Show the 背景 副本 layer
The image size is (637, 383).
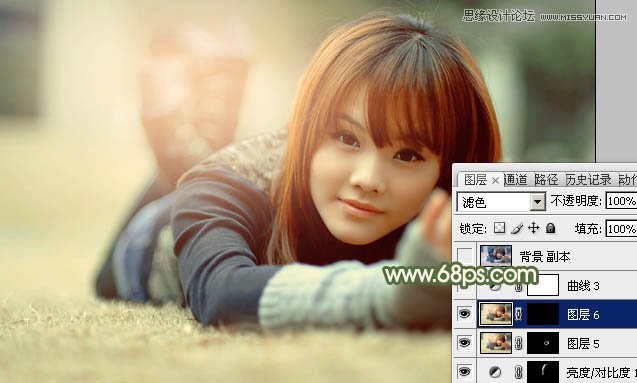[465, 256]
